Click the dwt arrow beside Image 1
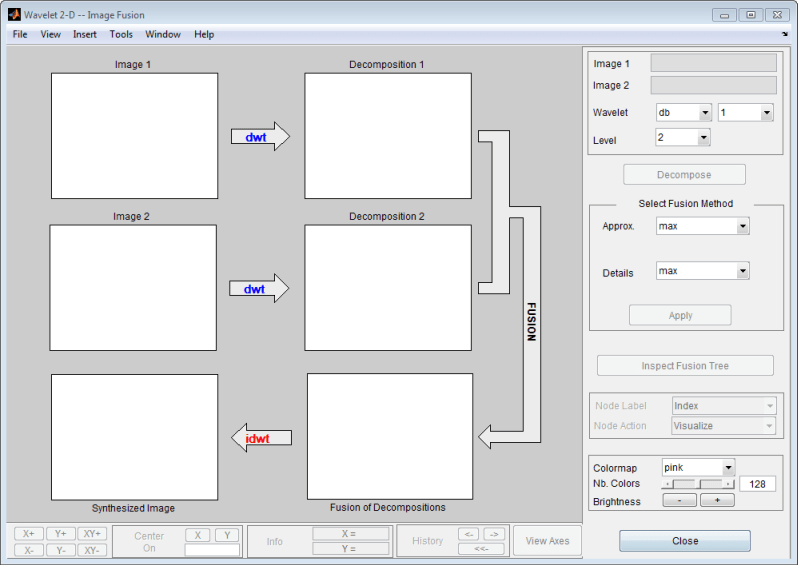The image size is (798, 565). [x=260, y=136]
